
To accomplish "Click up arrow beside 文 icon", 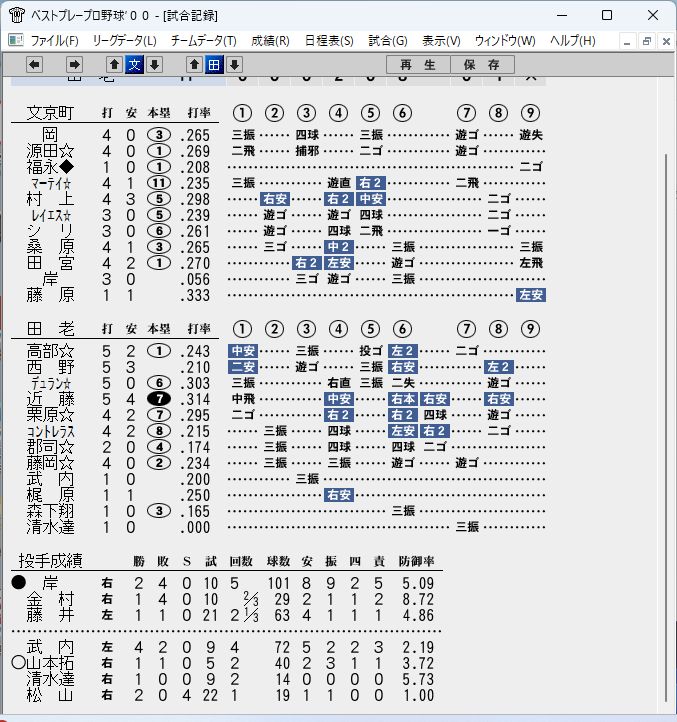I will tap(114, 64).
